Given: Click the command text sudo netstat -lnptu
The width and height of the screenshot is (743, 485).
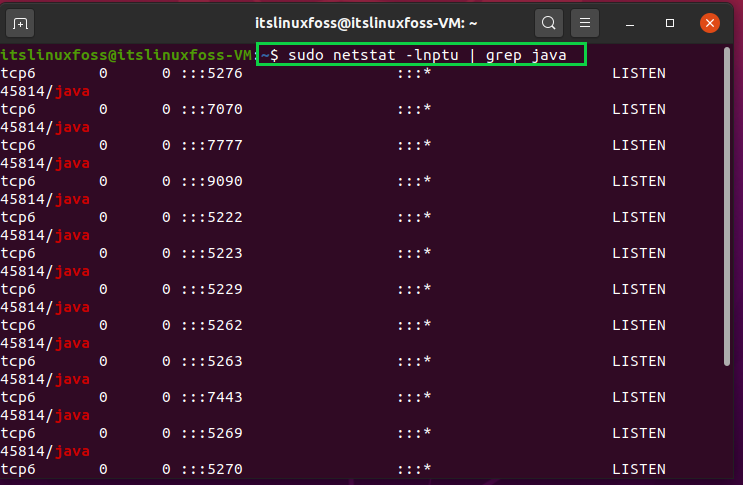Looking at the screenshot, I should point(373,55).
